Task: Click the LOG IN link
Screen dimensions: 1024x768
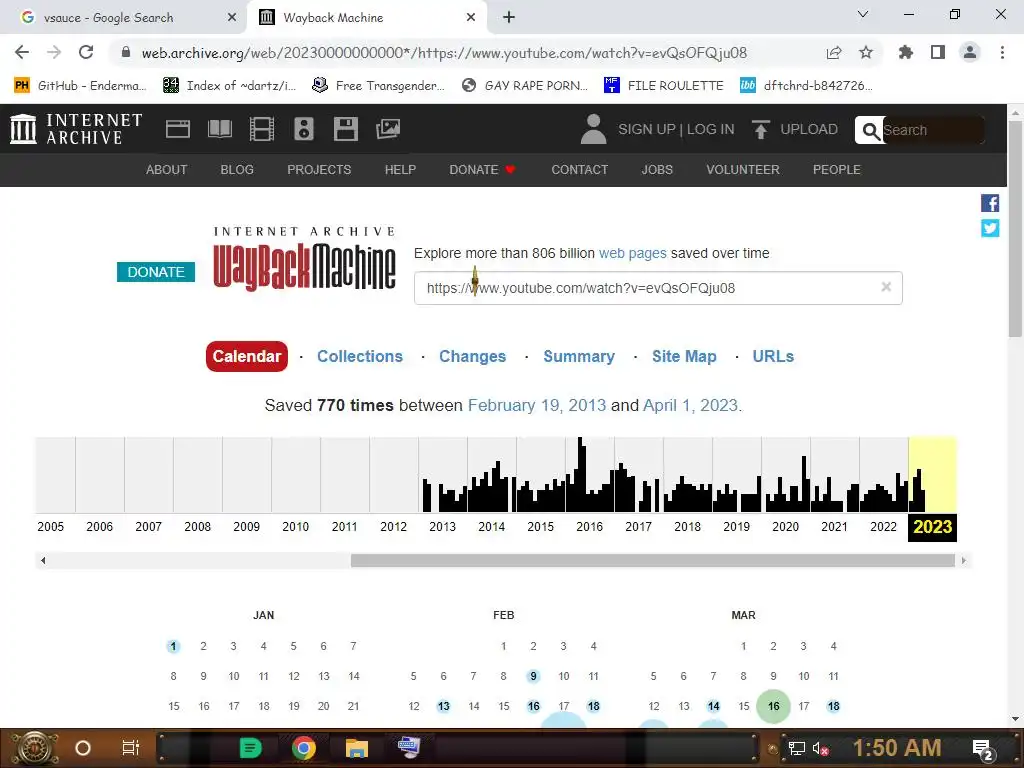Action: (711, 129)
